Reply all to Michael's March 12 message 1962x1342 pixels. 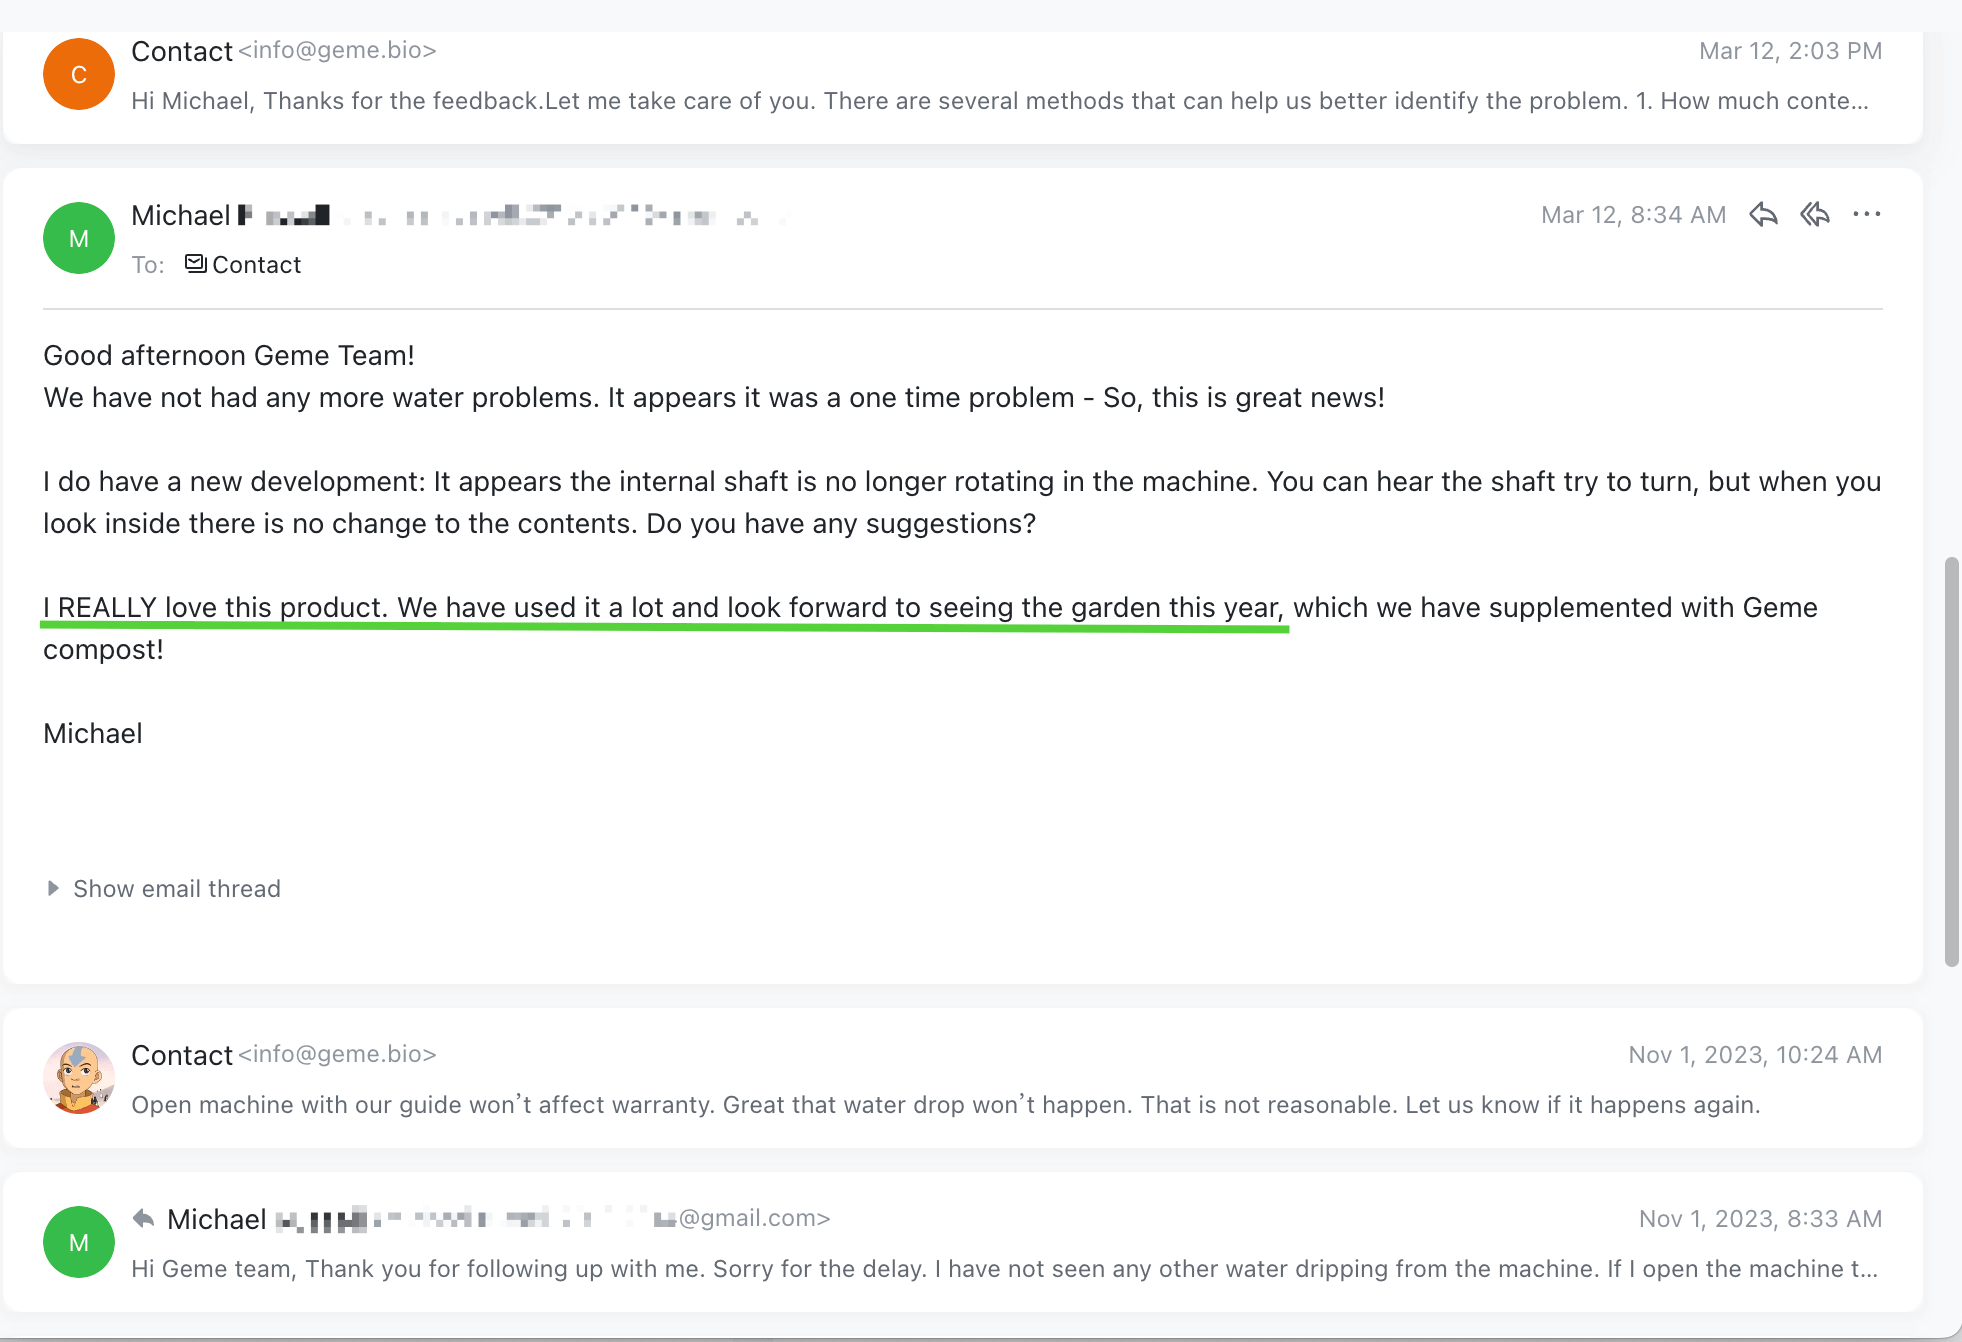point(1815,213)
